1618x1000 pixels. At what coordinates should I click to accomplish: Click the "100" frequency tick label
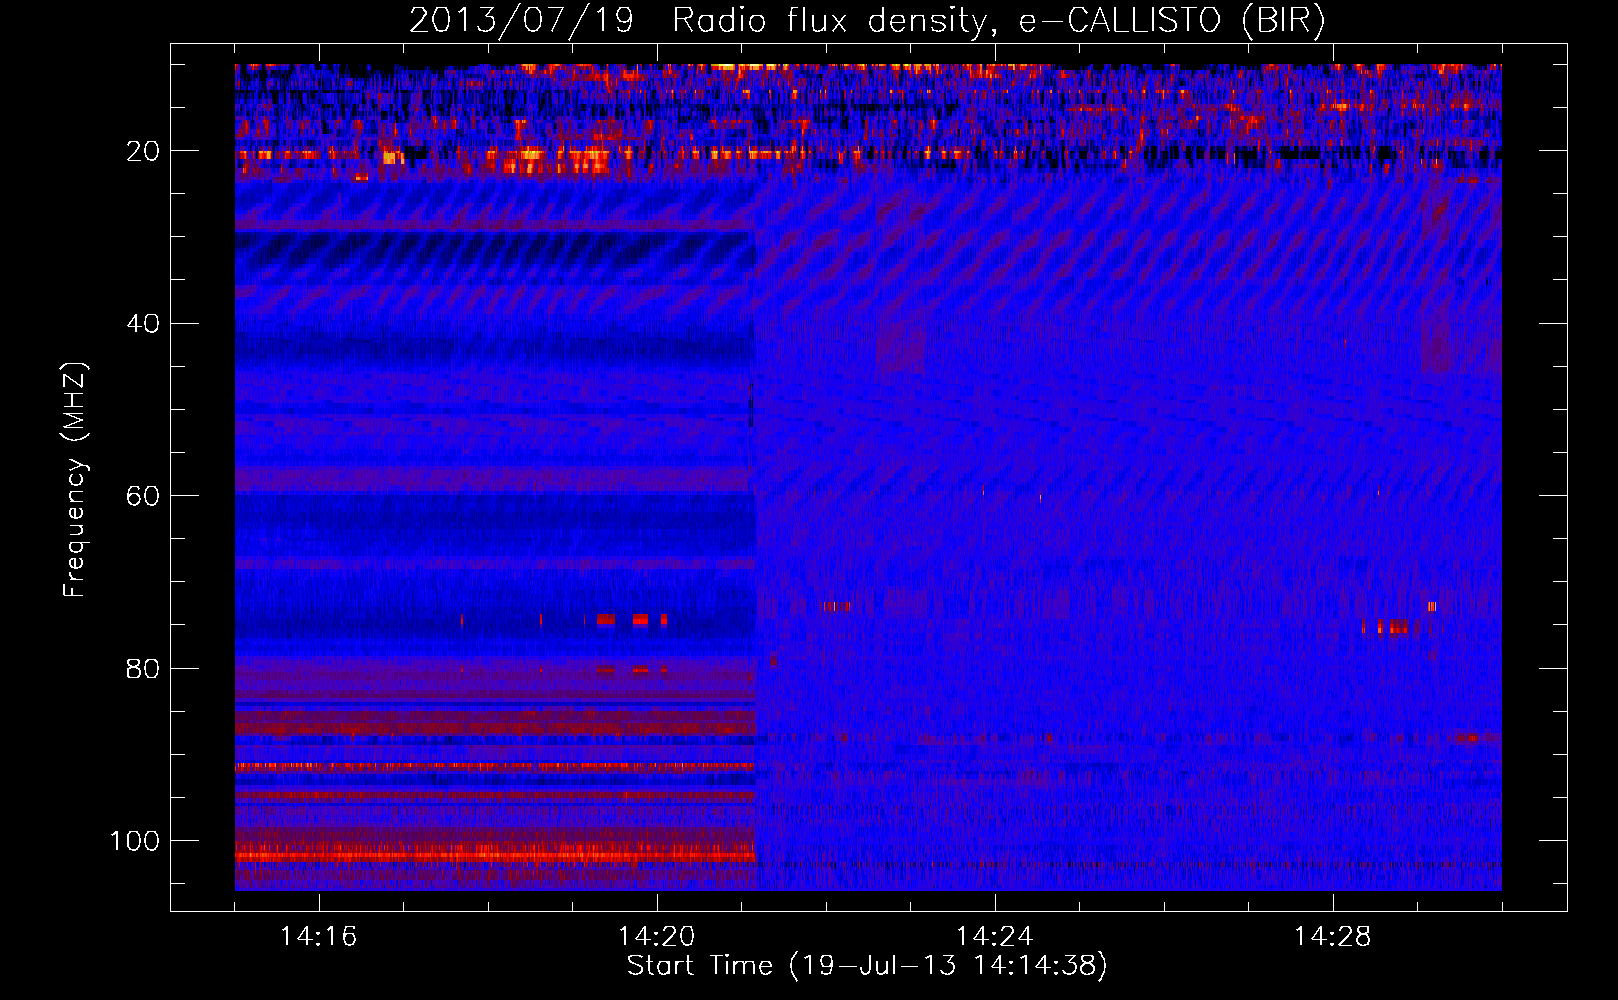(x=135, y=841)
